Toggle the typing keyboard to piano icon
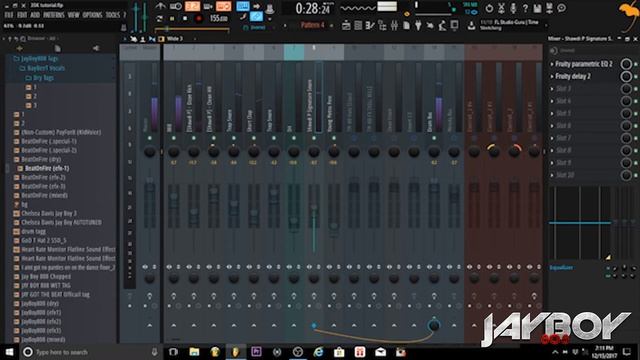This screenshot has height=360, width=640. pos(243,6)
